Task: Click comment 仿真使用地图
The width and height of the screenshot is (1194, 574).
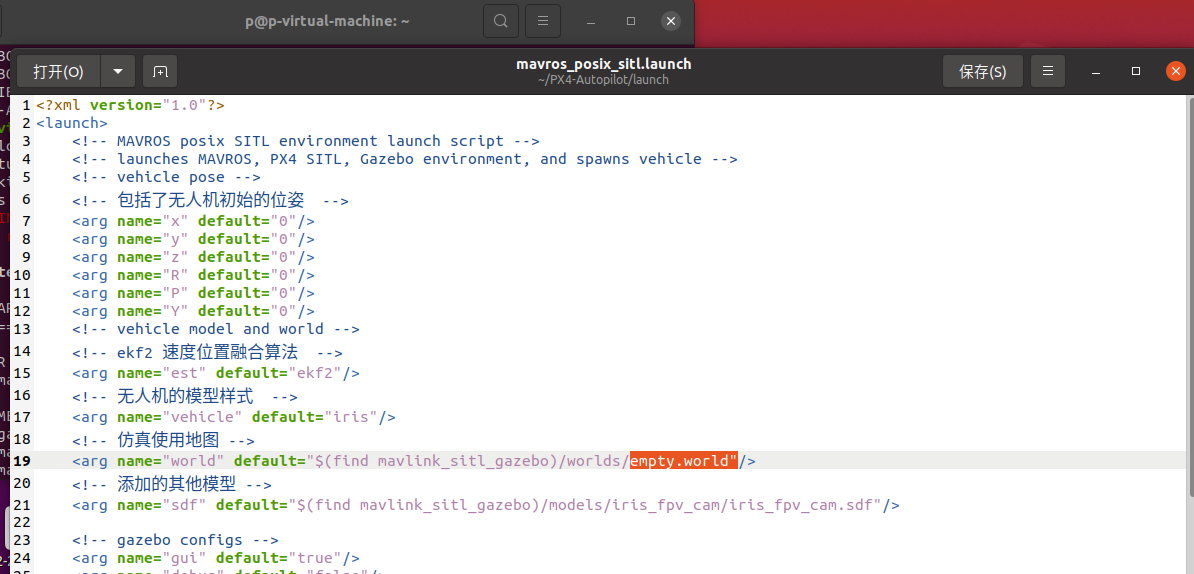Action: (x=164, y=440)
